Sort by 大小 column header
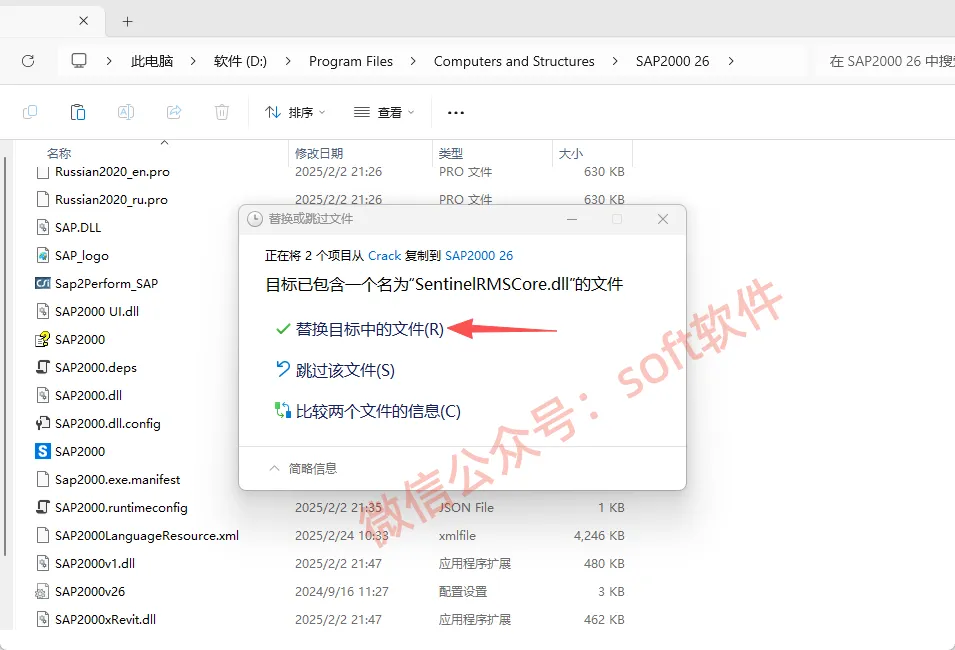Image resolution: width=955 pixels, height=650 pixels. 571,153
